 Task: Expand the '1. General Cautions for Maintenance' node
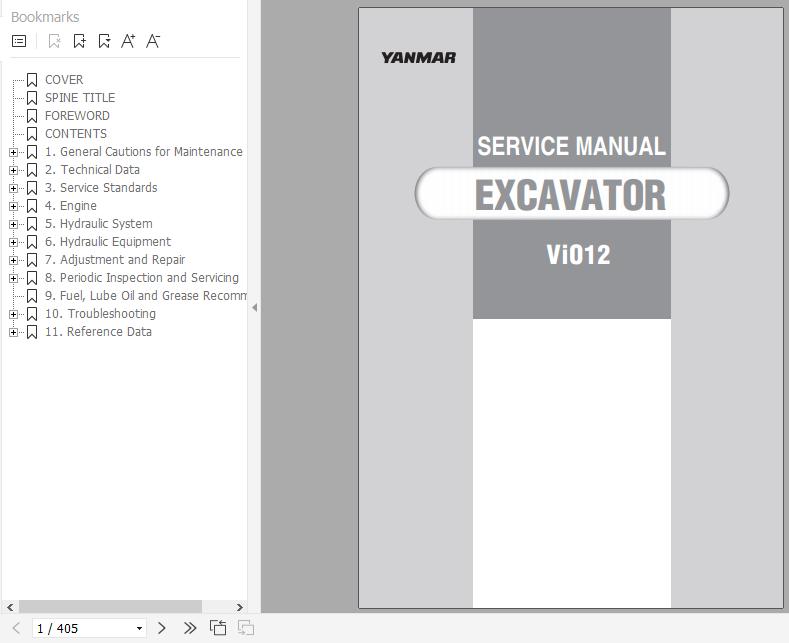(14, 152)
